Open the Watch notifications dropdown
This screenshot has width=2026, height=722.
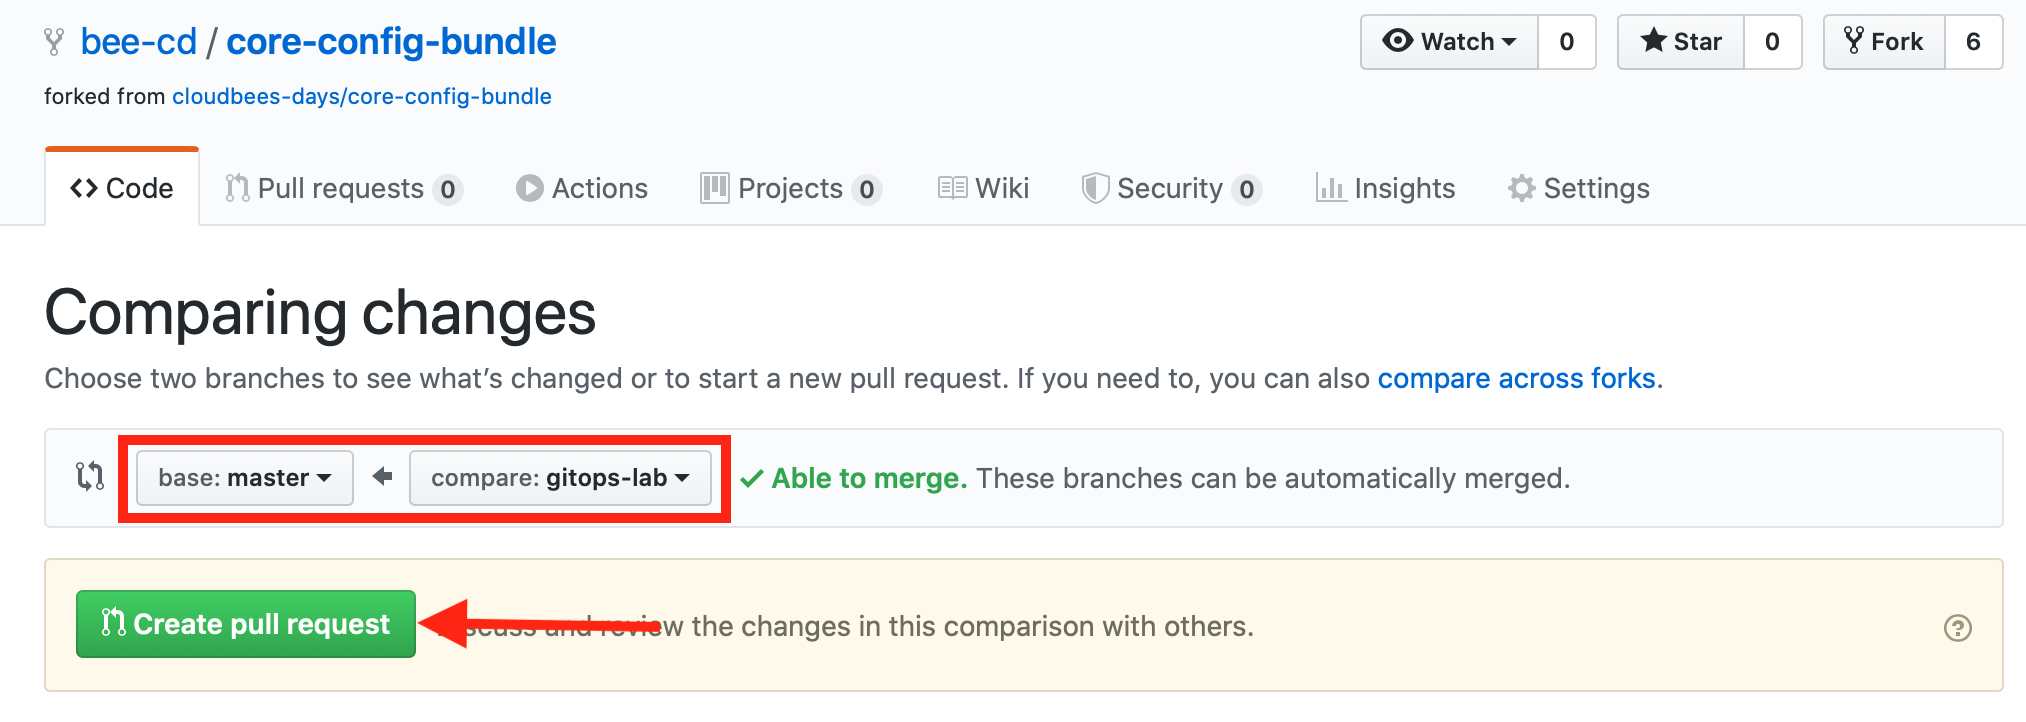pos(1449,42)
